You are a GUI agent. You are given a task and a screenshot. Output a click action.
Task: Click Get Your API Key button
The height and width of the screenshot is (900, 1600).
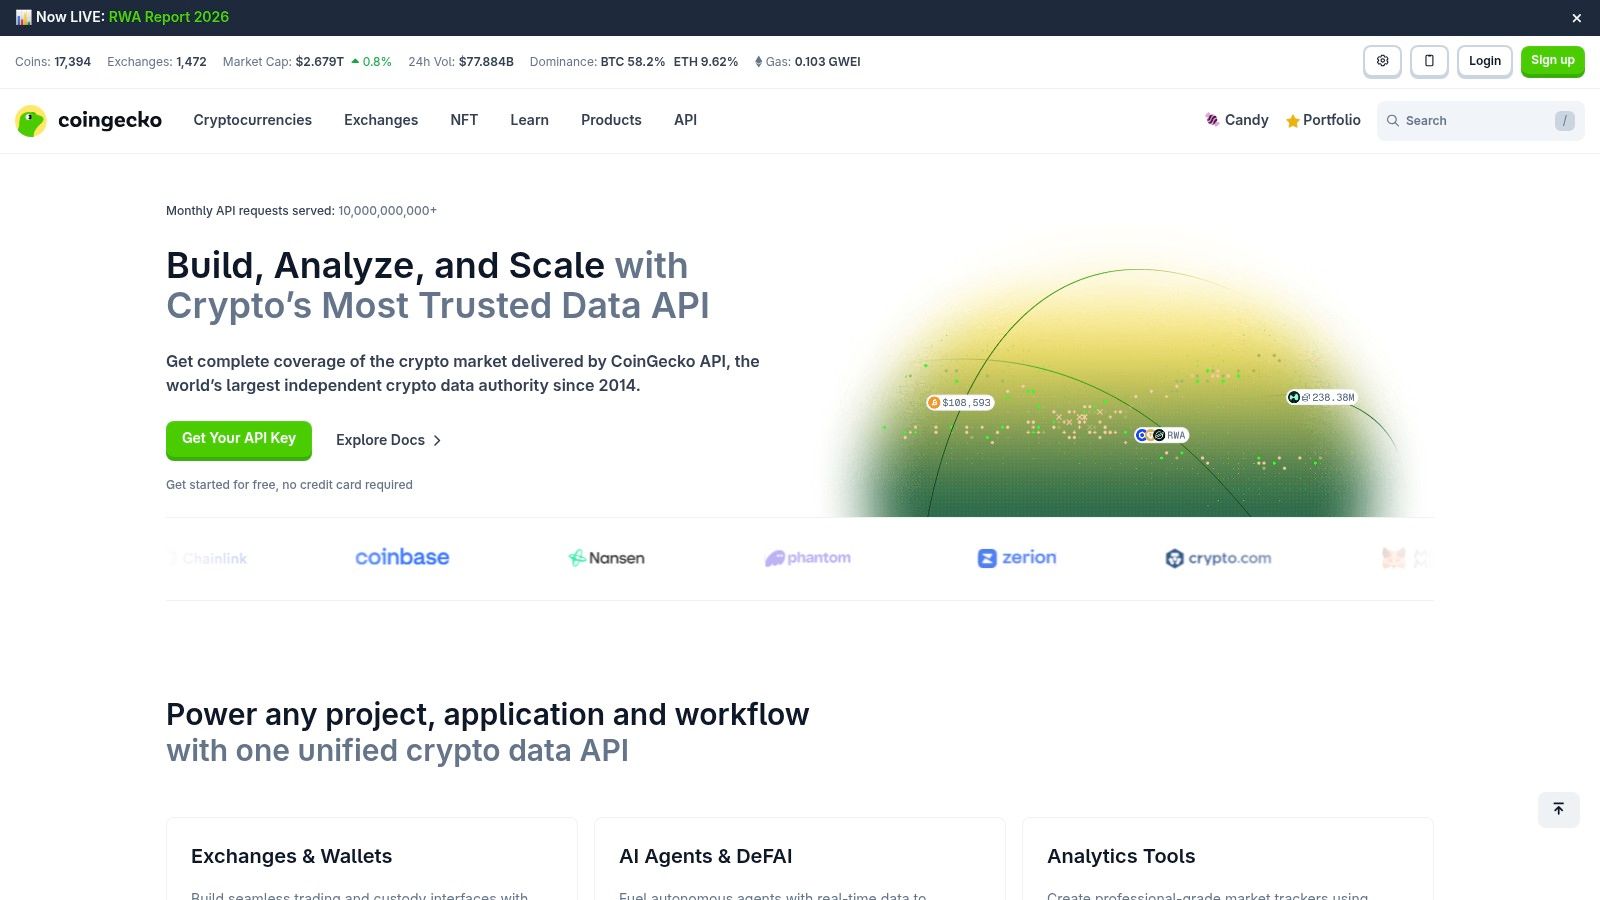(x=239, y=439)
